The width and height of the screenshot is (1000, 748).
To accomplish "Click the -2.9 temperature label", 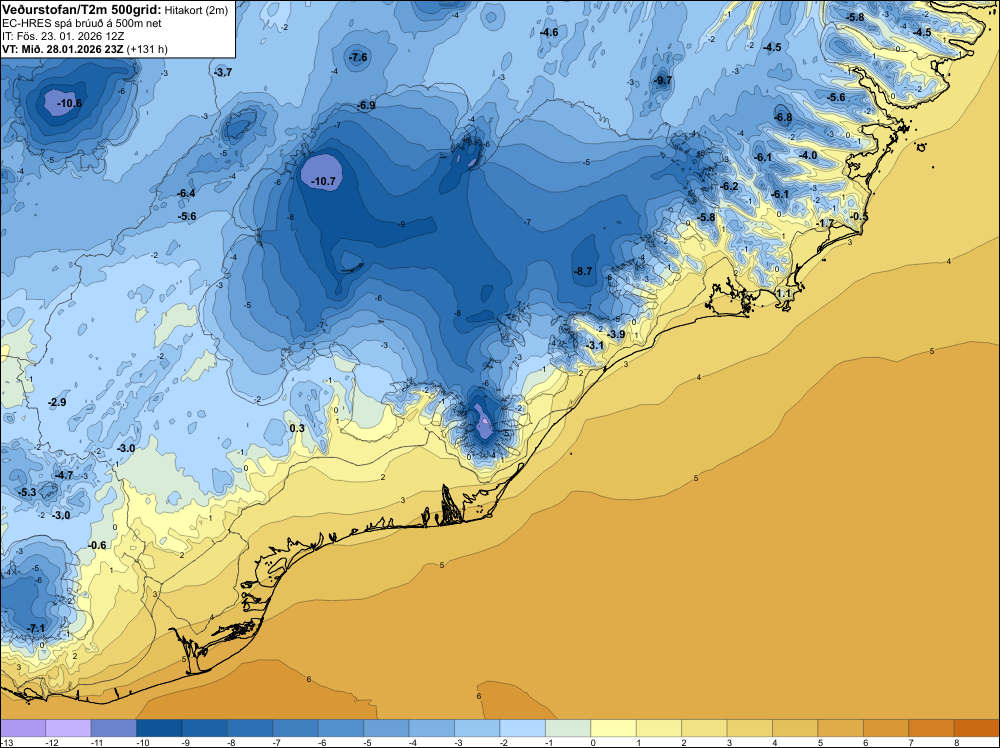I will tap(57, 402).
